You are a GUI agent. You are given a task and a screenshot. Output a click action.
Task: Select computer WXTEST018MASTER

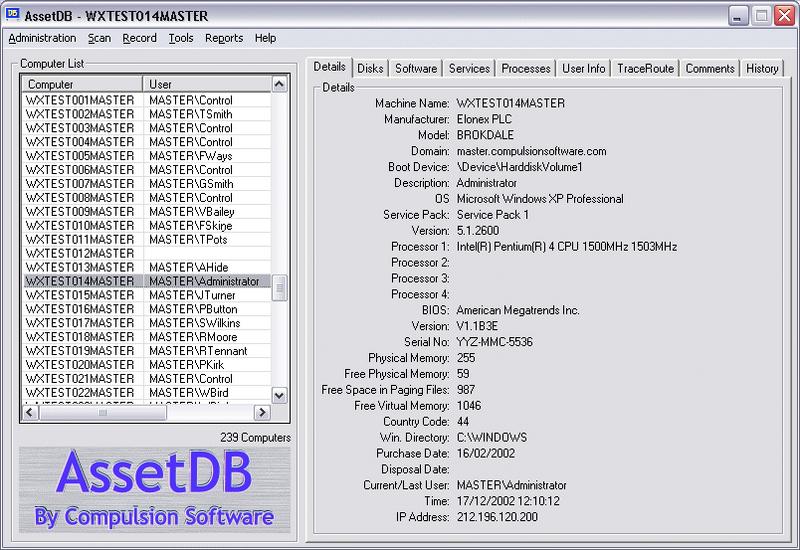80,337
